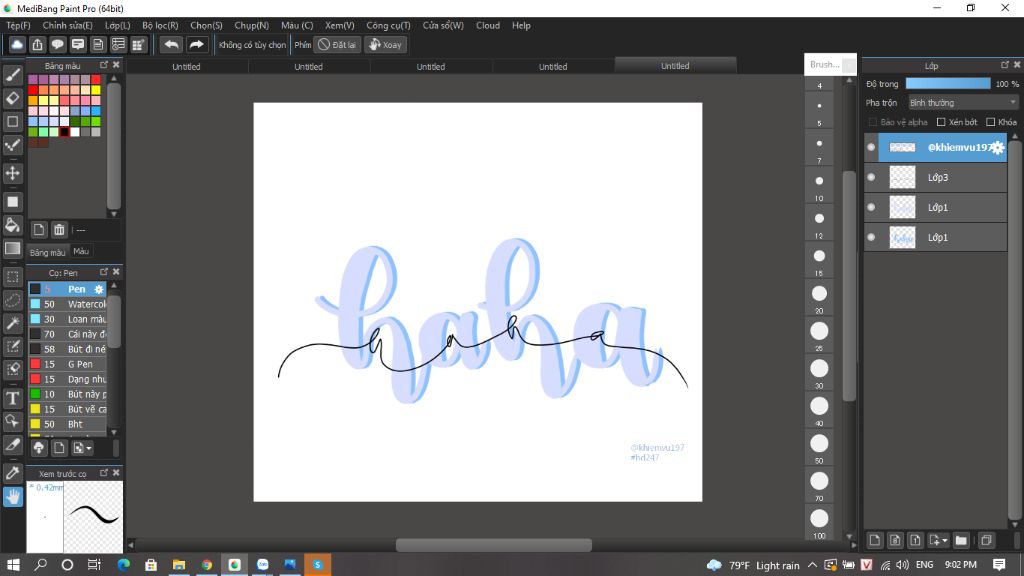This screenshot has height=576, width=1024.
Task: Hide the Lớp3 layer
Action: click(x=871, y=177)
